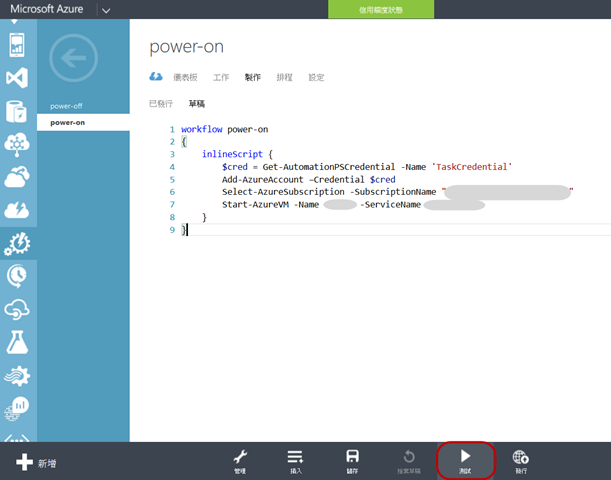This screenshot has width=611, height=480.
Task: Open the Visual Studio sidebar icon
Action: (17, 78)
